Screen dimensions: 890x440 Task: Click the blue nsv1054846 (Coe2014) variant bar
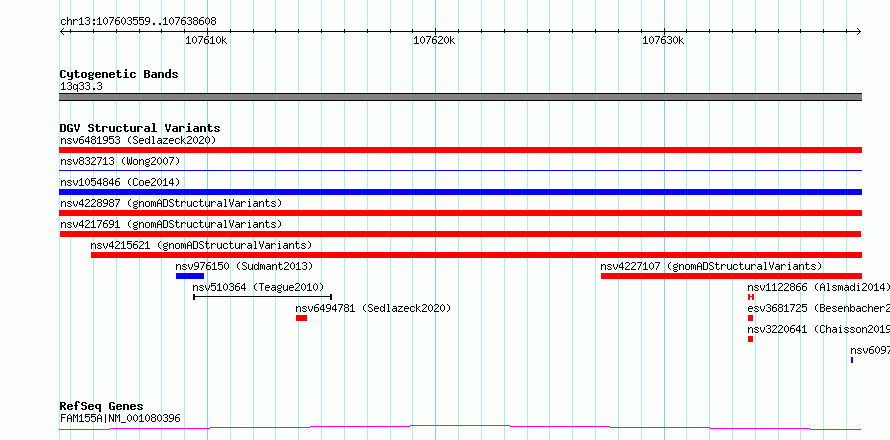[x=460, y=192]
